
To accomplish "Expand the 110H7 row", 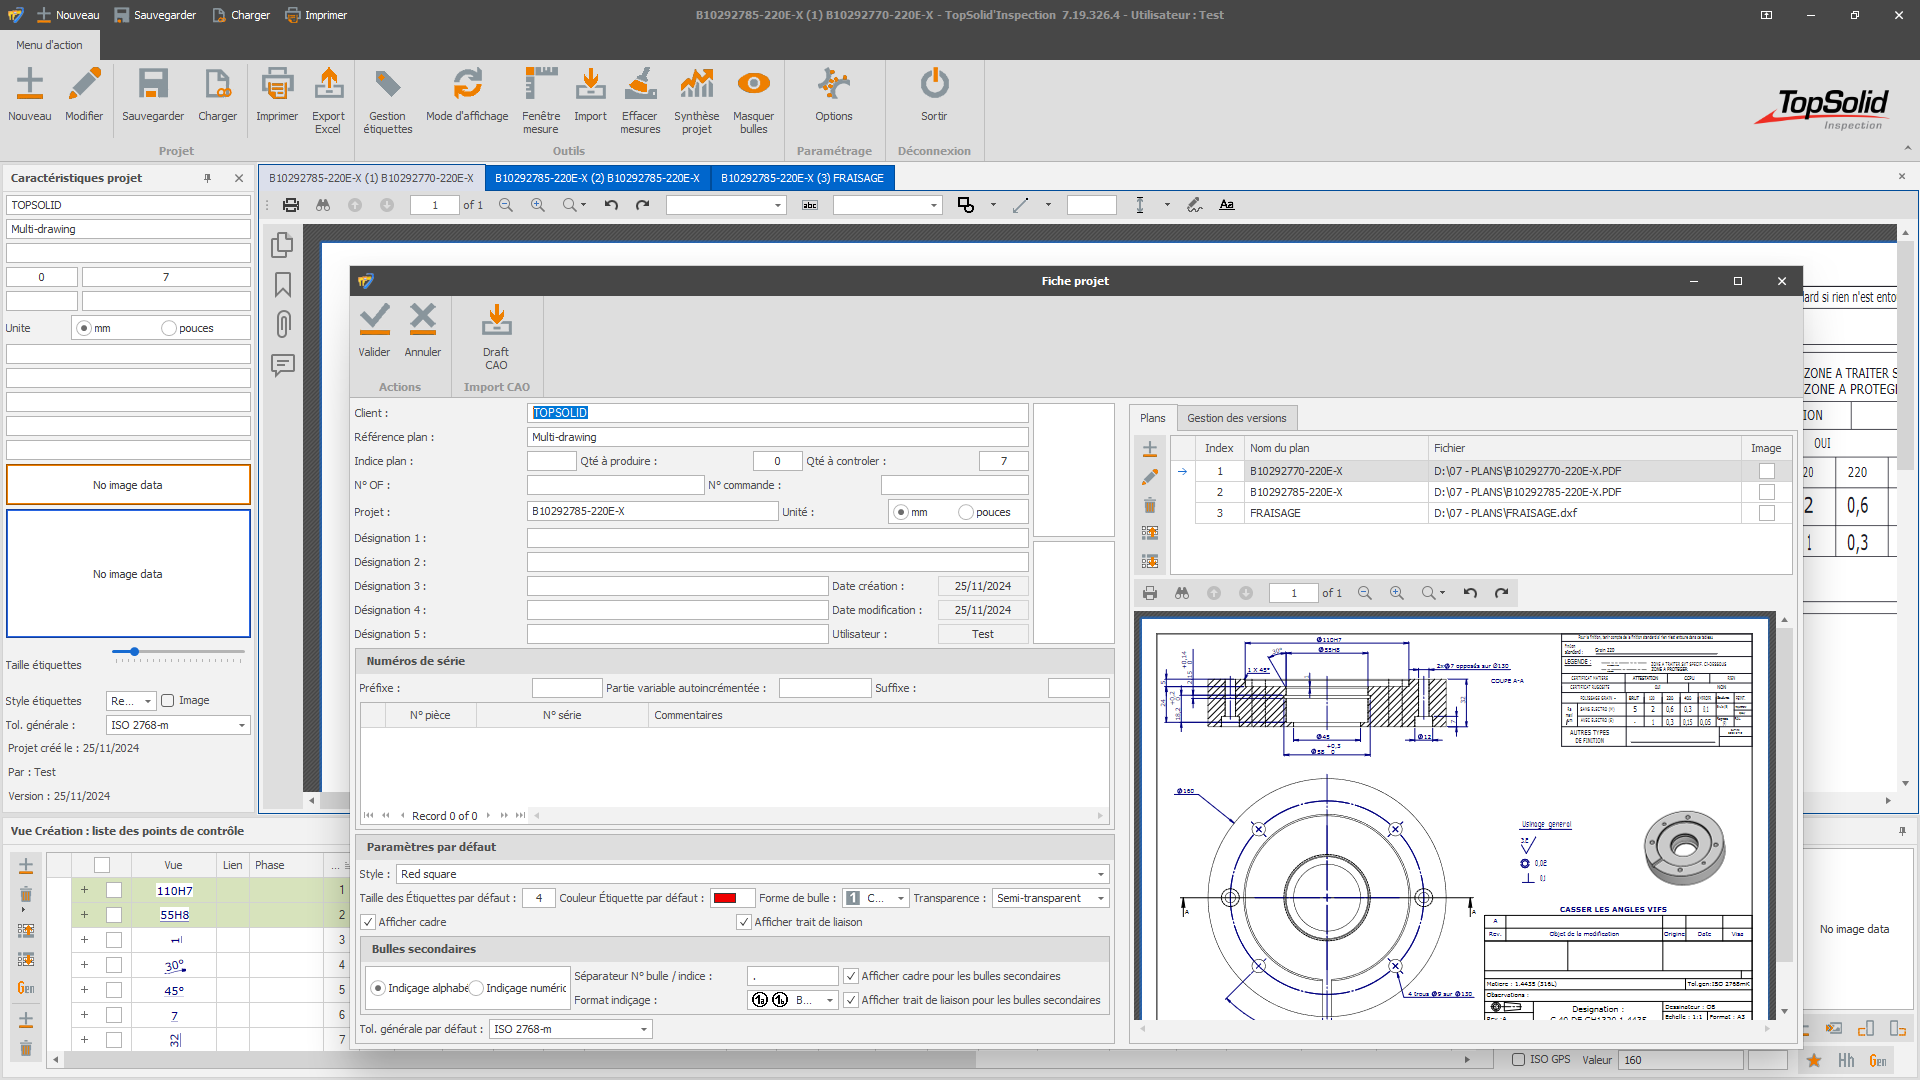I will (84, 890).
